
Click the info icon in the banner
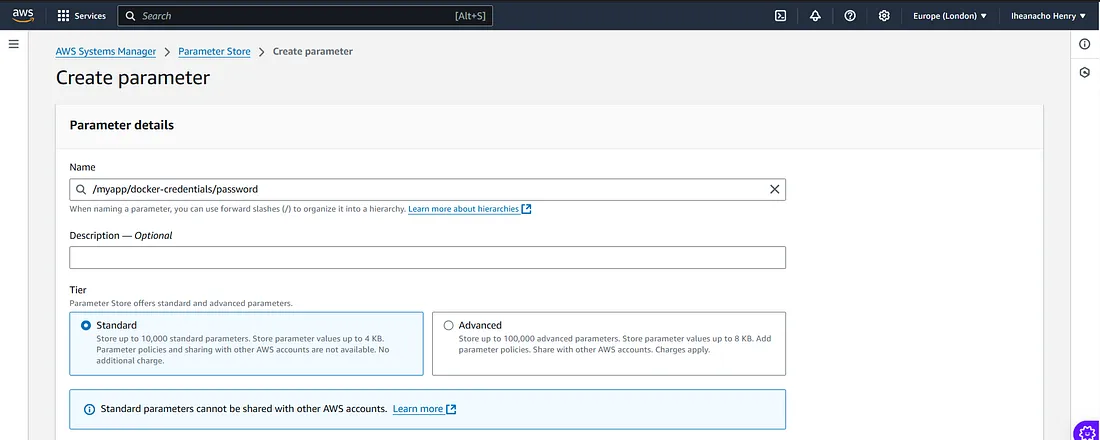(x=89, y=409)
